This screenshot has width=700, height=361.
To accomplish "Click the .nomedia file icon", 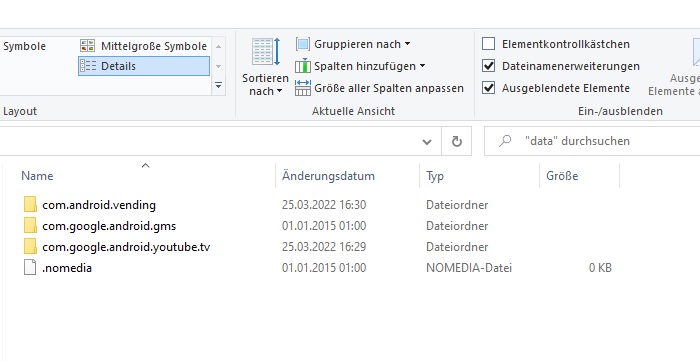I will tap(30, 268).
